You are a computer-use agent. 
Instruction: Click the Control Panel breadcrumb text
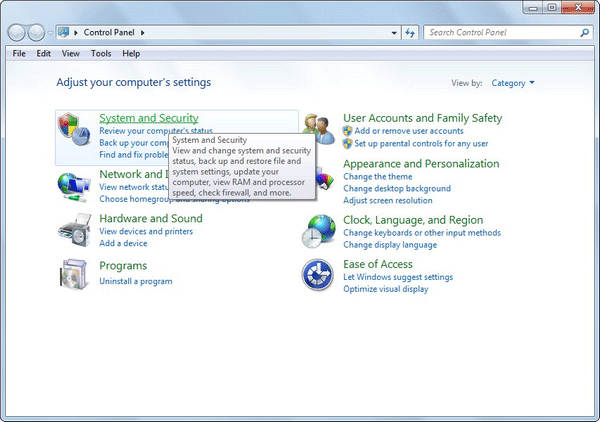coord(109,33)
